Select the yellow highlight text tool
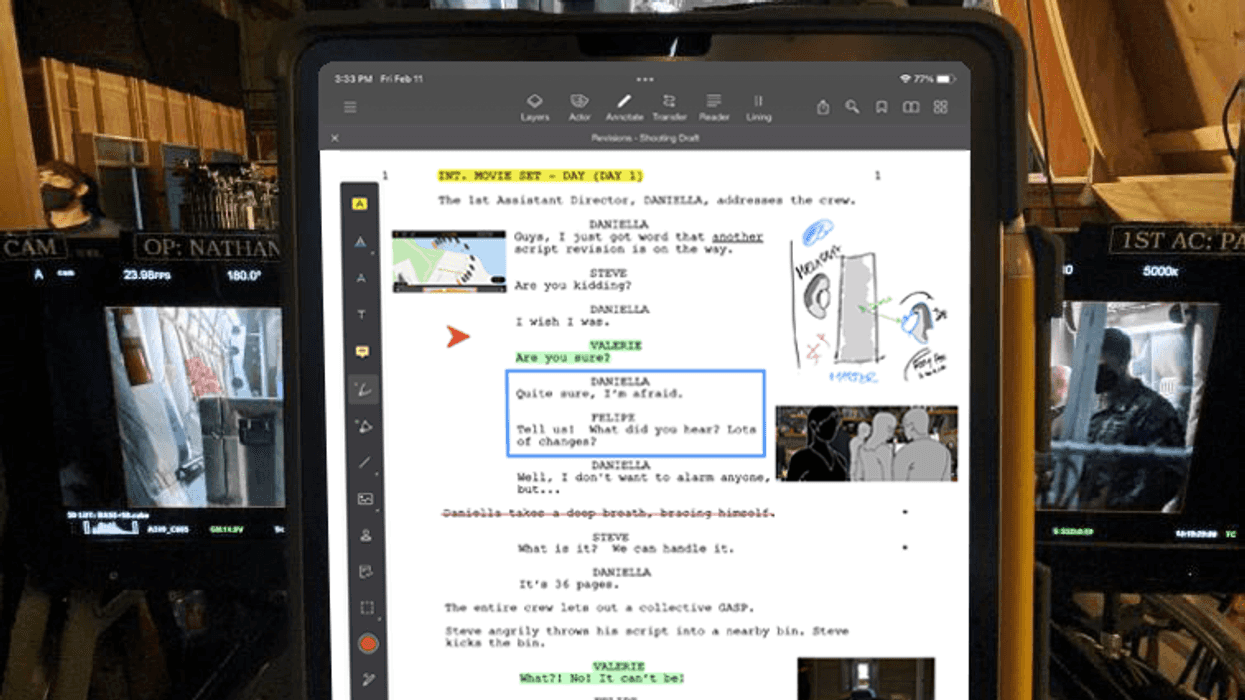Image resolution: width=1245 pixels, height=700 pixels. (x=360, y=204)
